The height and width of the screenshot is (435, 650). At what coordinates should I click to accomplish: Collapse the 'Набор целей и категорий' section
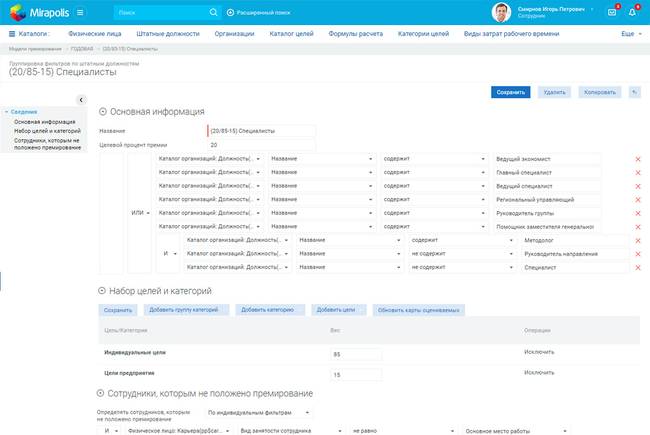[103, 291]
